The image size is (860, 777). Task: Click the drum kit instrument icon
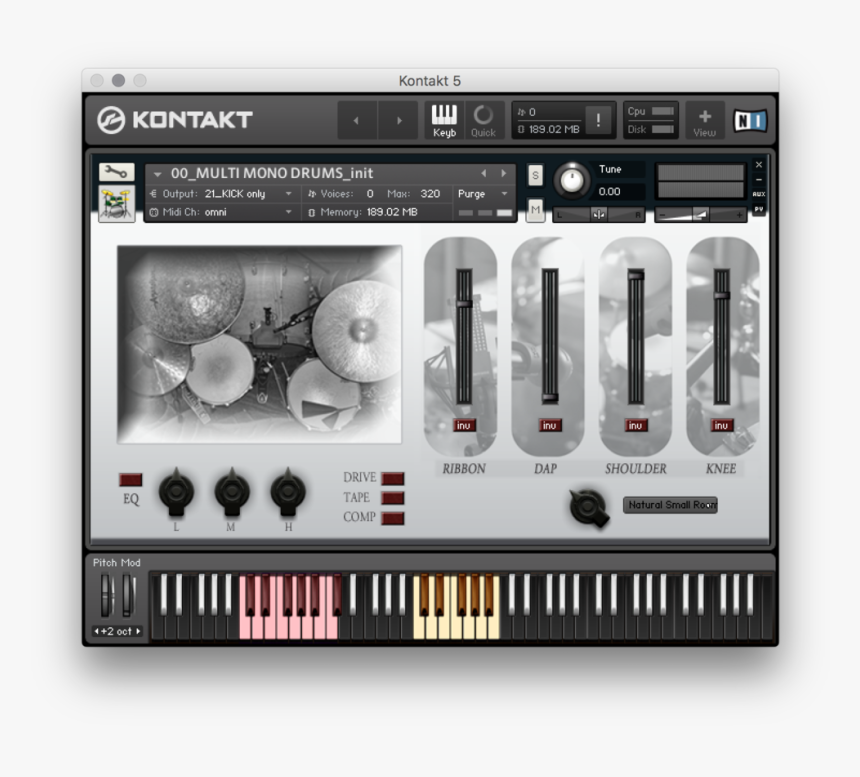[116, 203]
